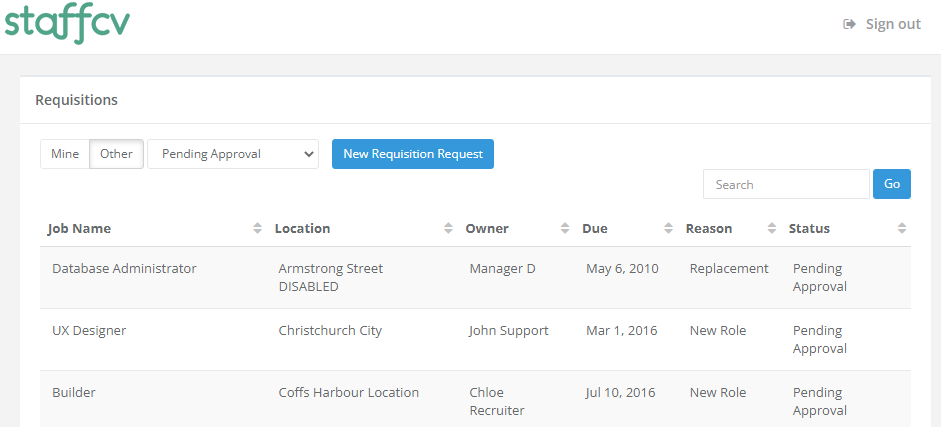Create a New Requisition Request
Screen dimensions: 941x427
pyautogui.click(x=413, y=154)
